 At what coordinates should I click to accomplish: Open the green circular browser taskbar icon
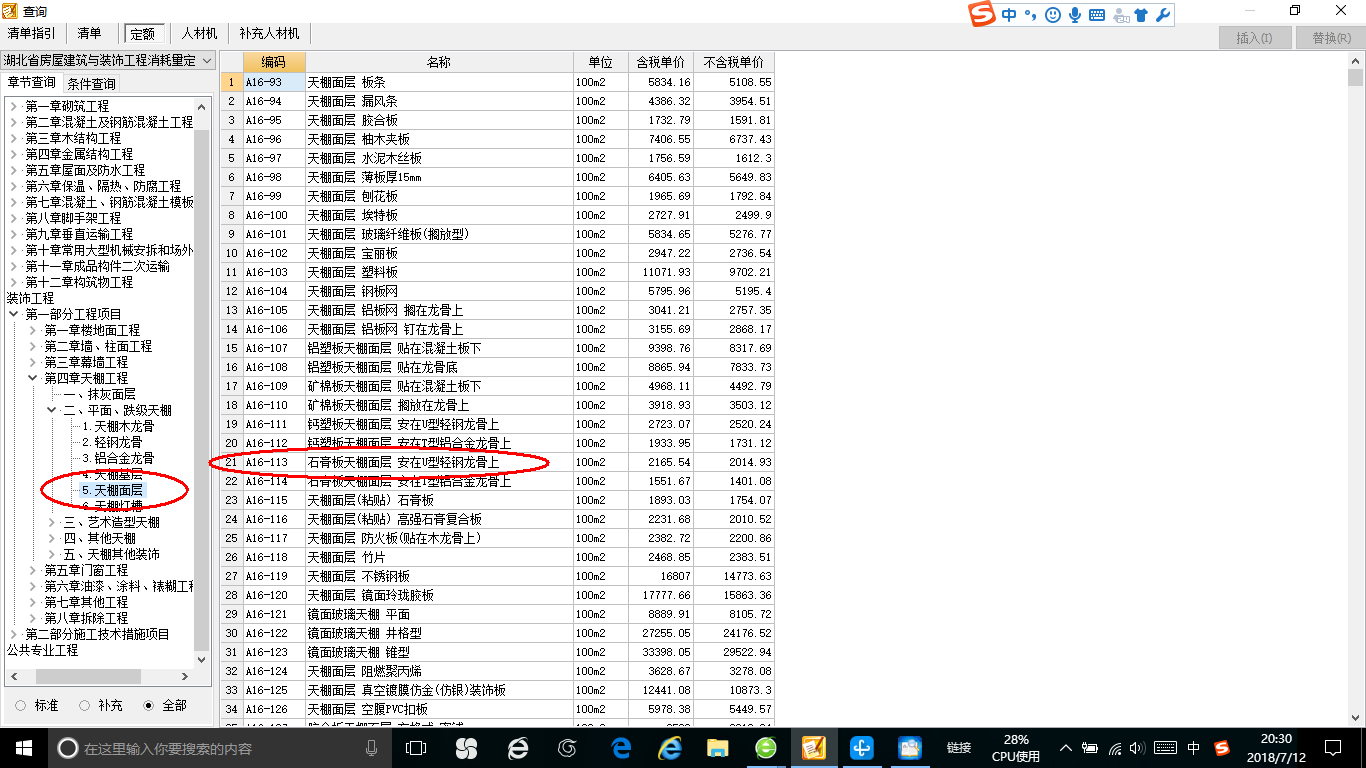click(x=765, y=748)
